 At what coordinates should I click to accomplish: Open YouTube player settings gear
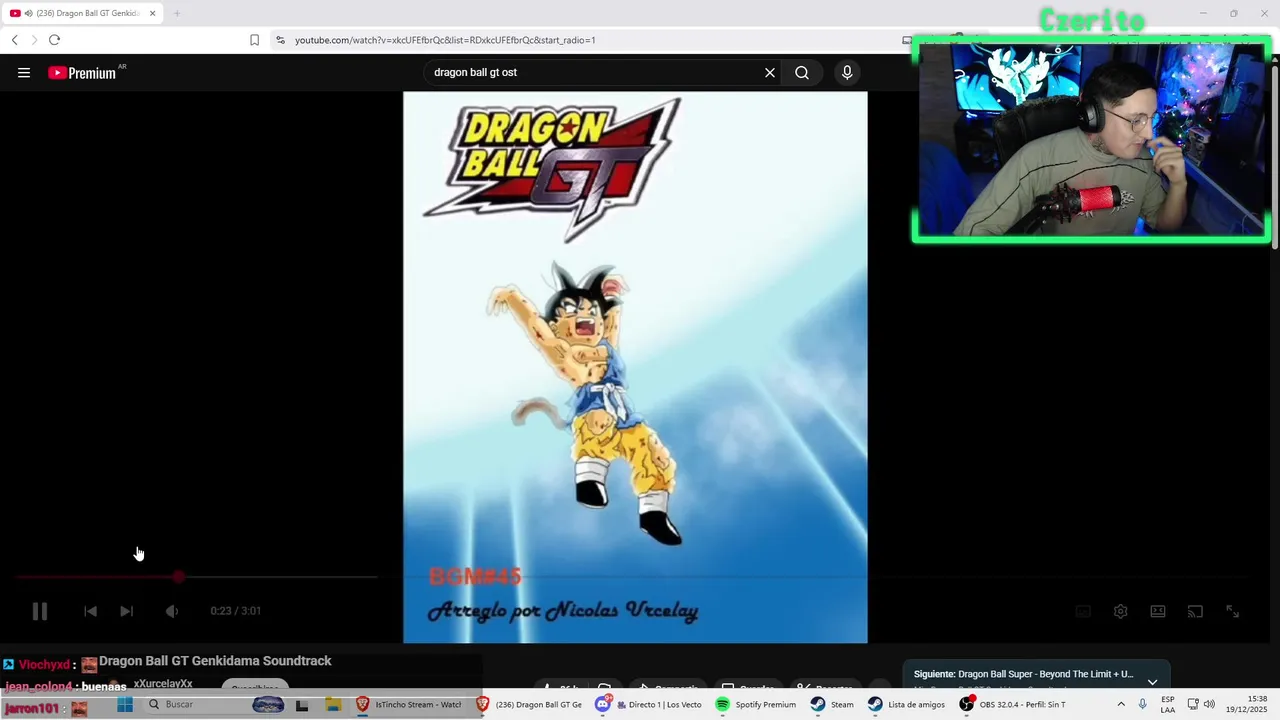[x=1120, y=611]
